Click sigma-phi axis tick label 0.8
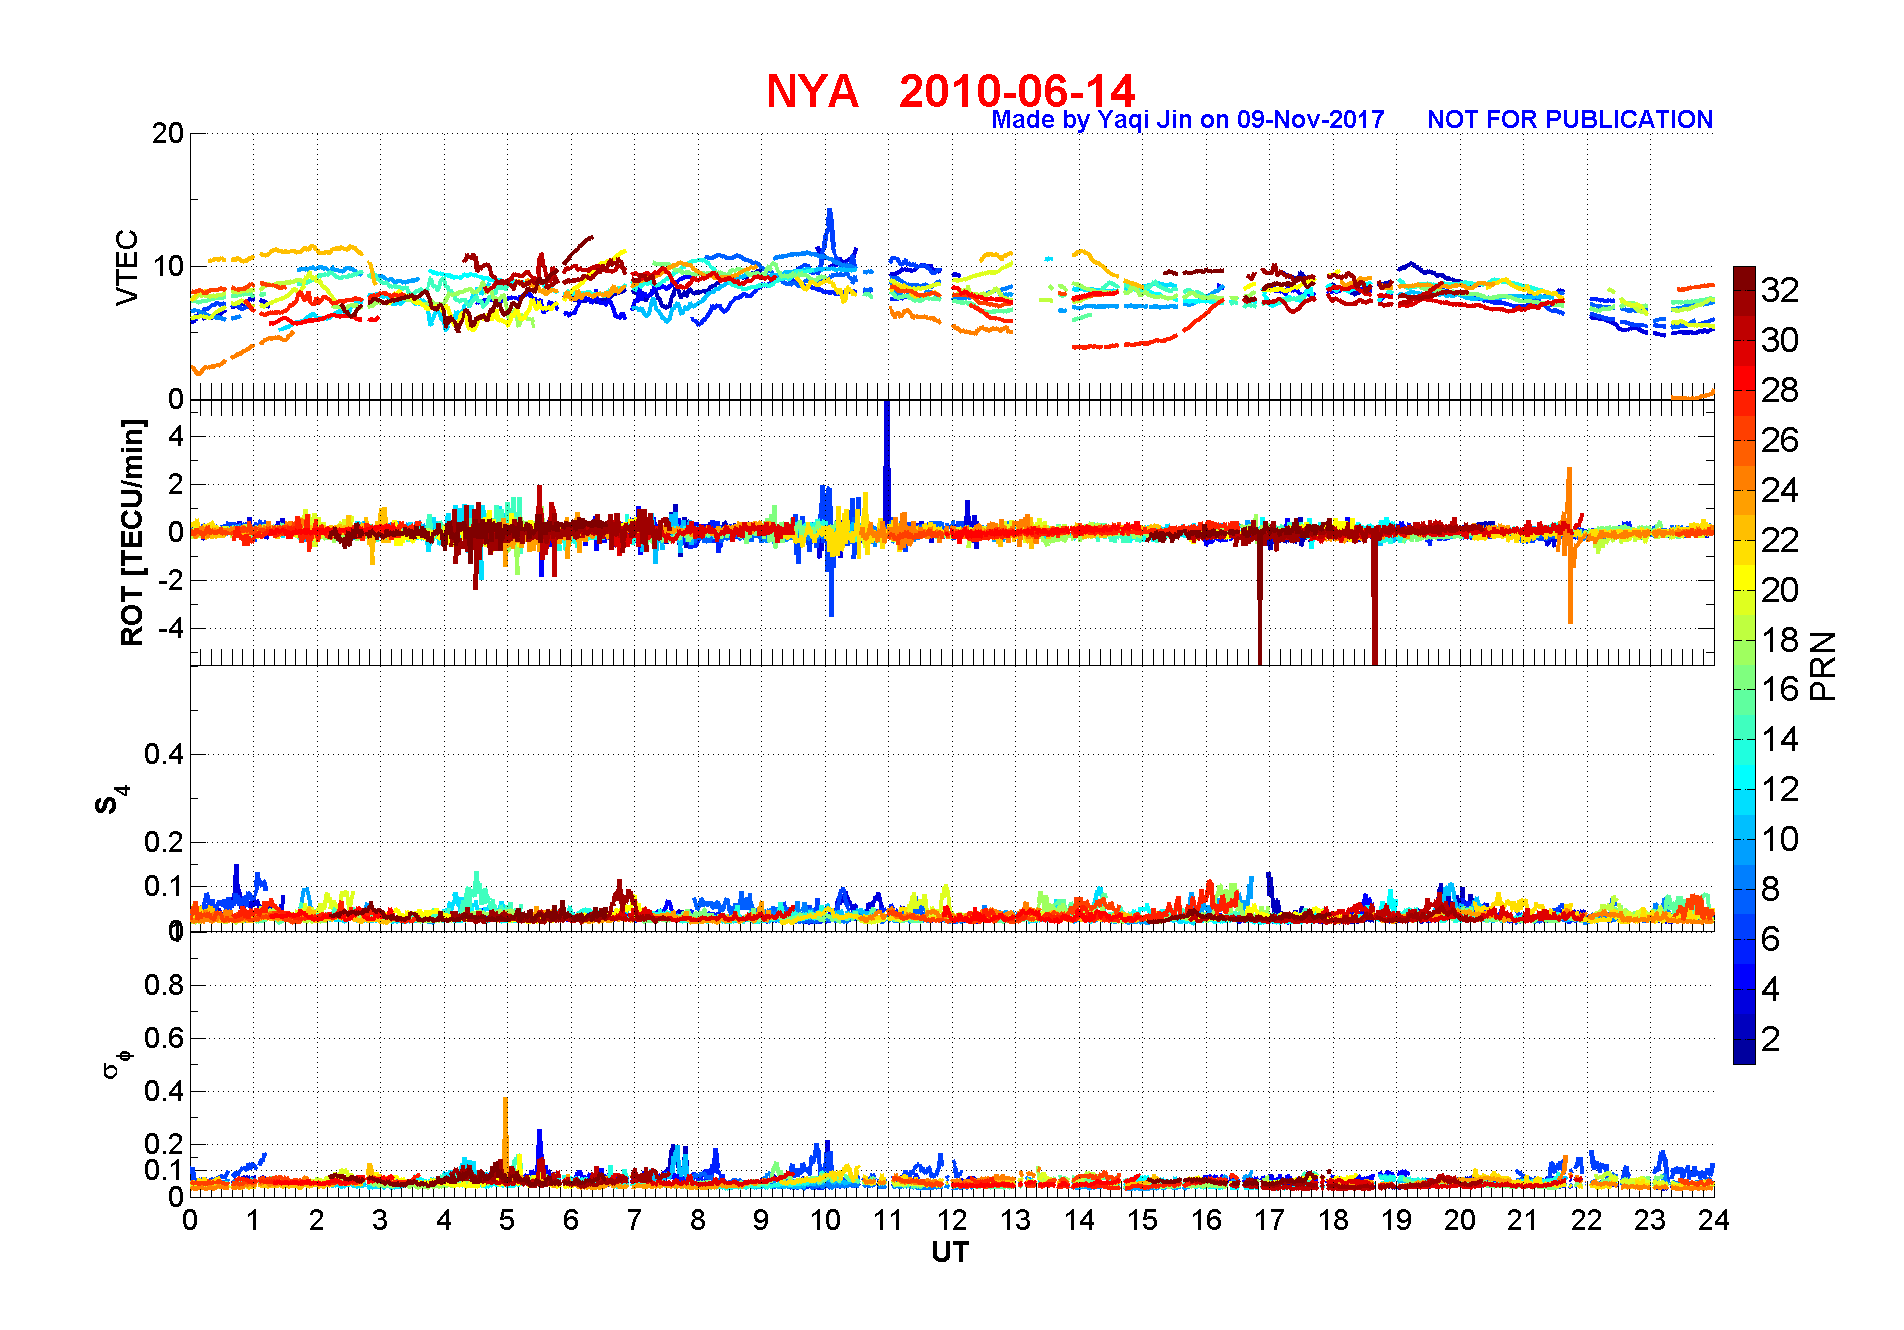1904x1330 pixels. (x=164, y=985)
